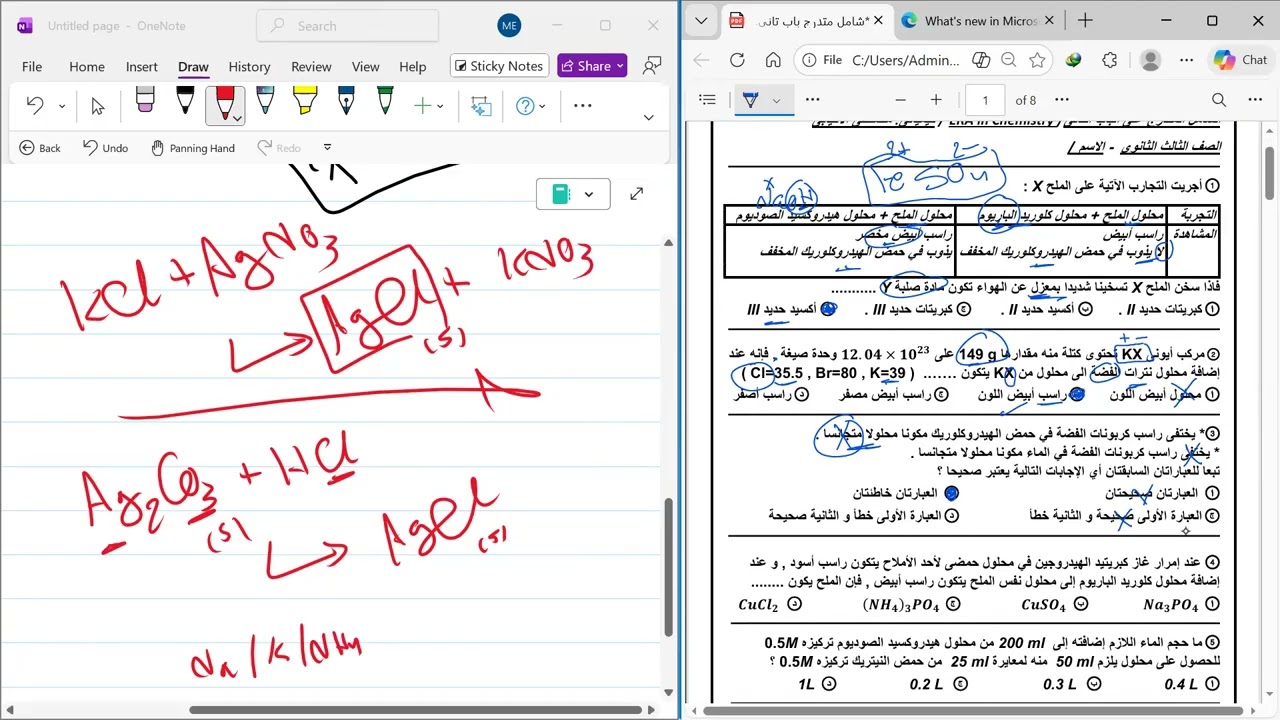The image size is (1280, 720).
Task: Open more ribbon commands ellipsis in OneNote
Action: (583, 105)
